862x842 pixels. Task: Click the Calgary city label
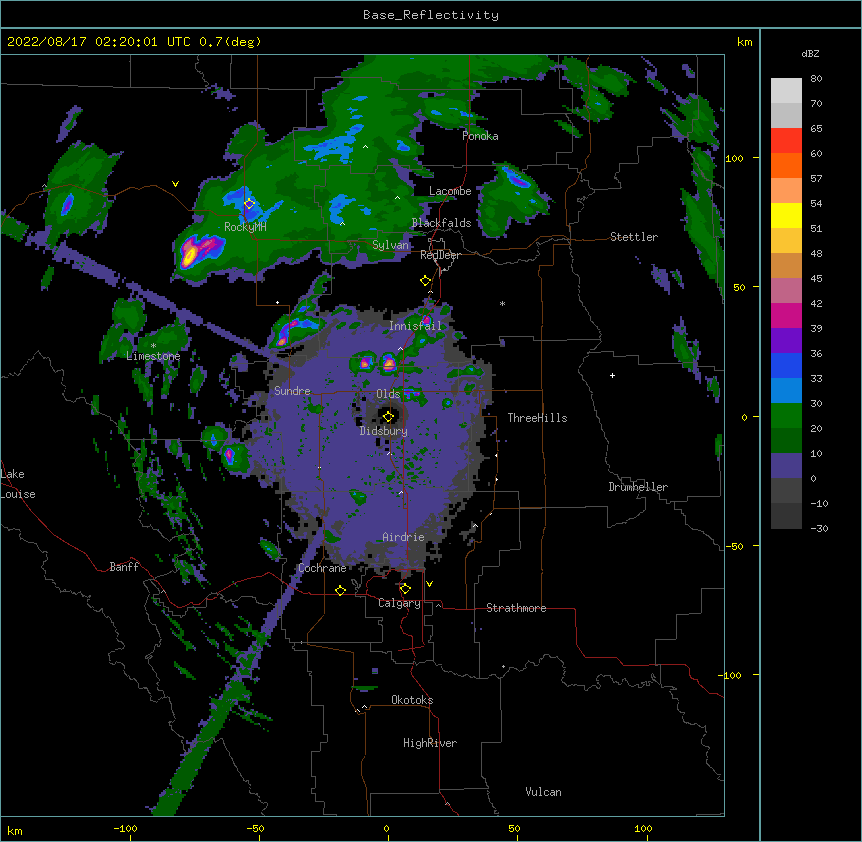(x=399, y=603)
